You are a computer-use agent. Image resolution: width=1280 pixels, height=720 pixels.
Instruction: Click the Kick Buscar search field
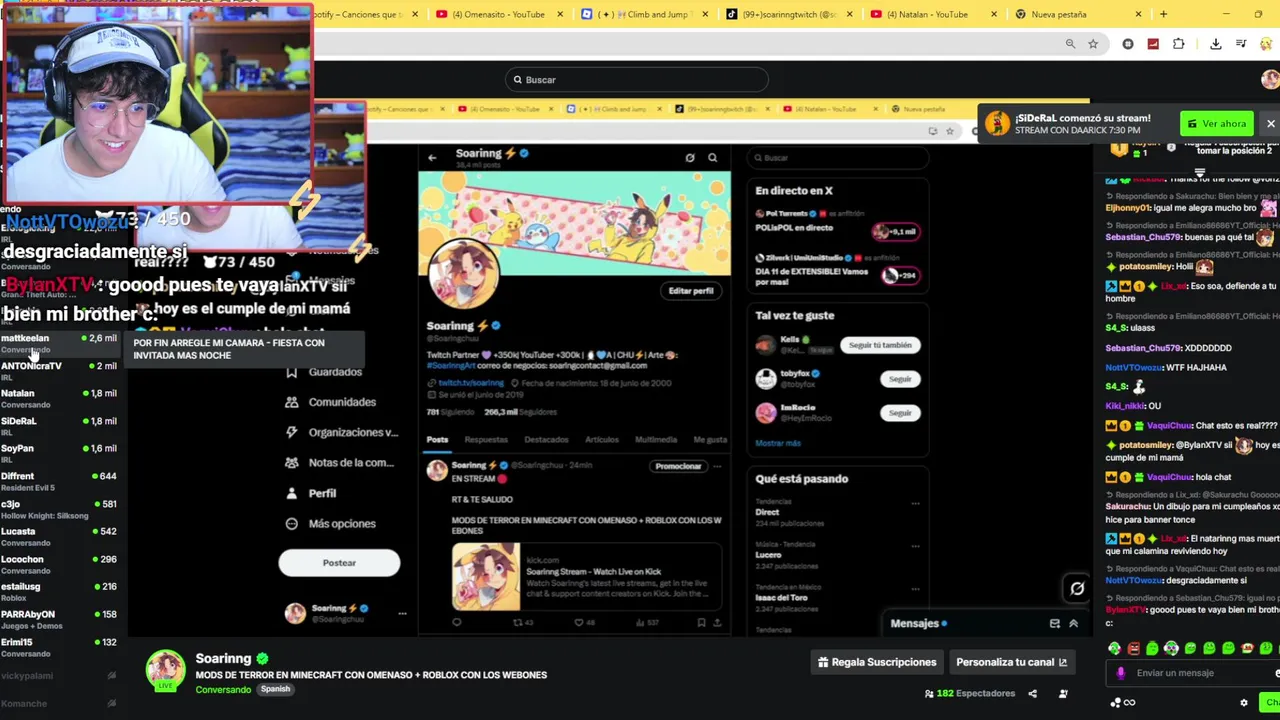tap(636, 80)
